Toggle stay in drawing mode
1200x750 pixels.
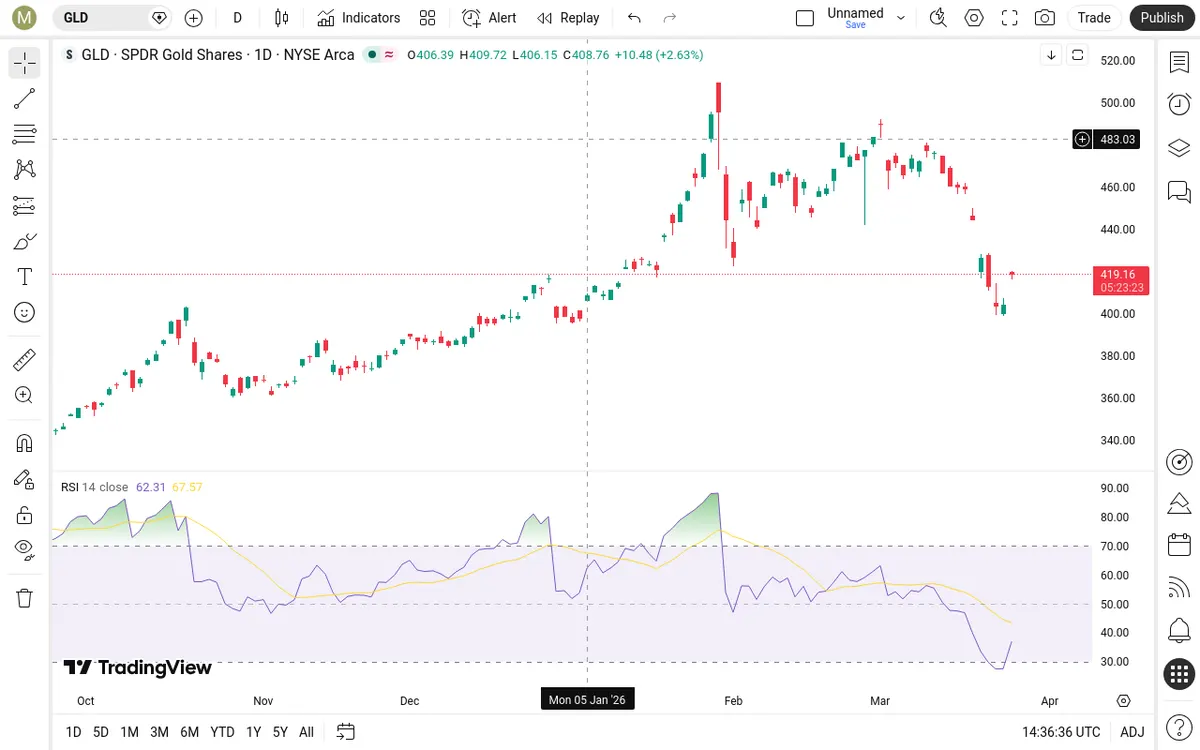click(x=25, y=479)
